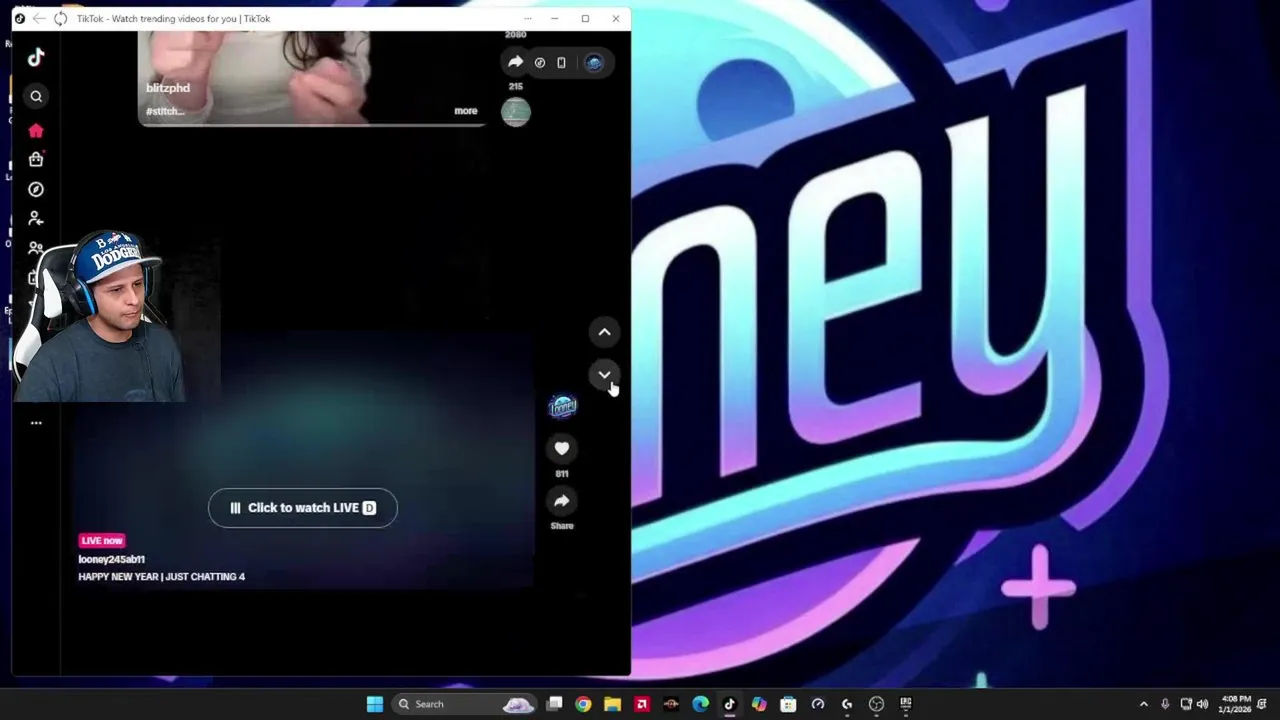The width and height of the screenshot is (1280, 720).
Task: Click the taskbar Search box
Action: click(465, 704)
